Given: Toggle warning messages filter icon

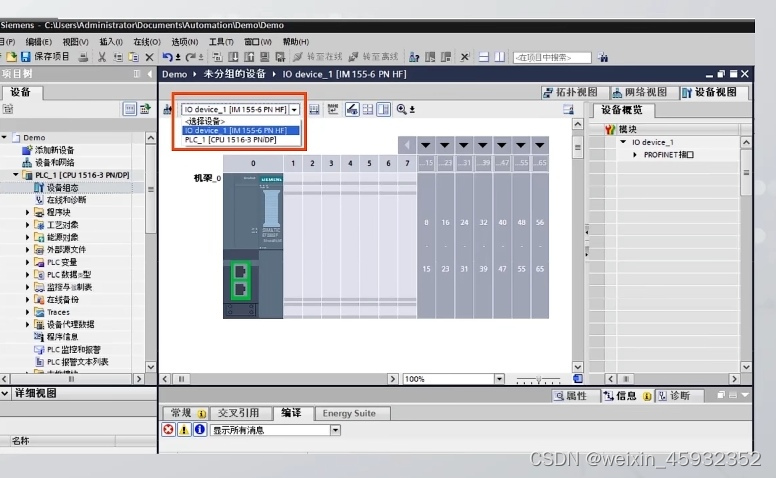Looking at the screenshot, I should click(184, 430).
